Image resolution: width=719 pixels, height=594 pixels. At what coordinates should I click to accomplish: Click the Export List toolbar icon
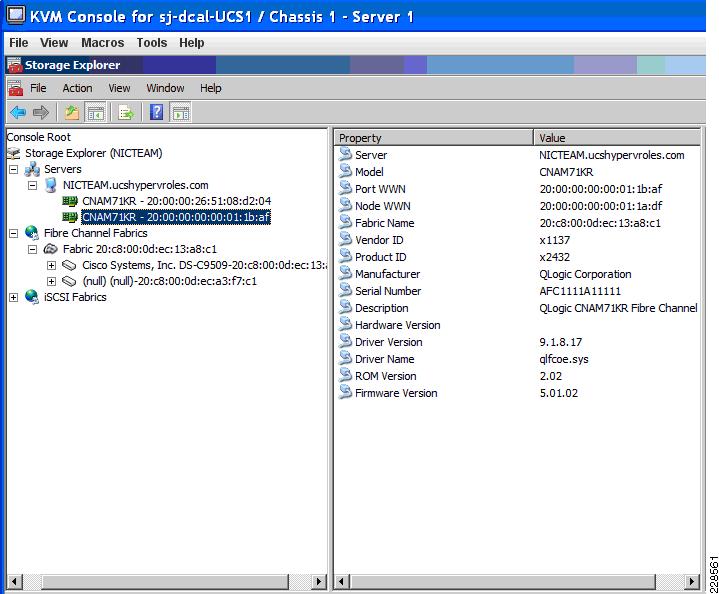point(126,112)
